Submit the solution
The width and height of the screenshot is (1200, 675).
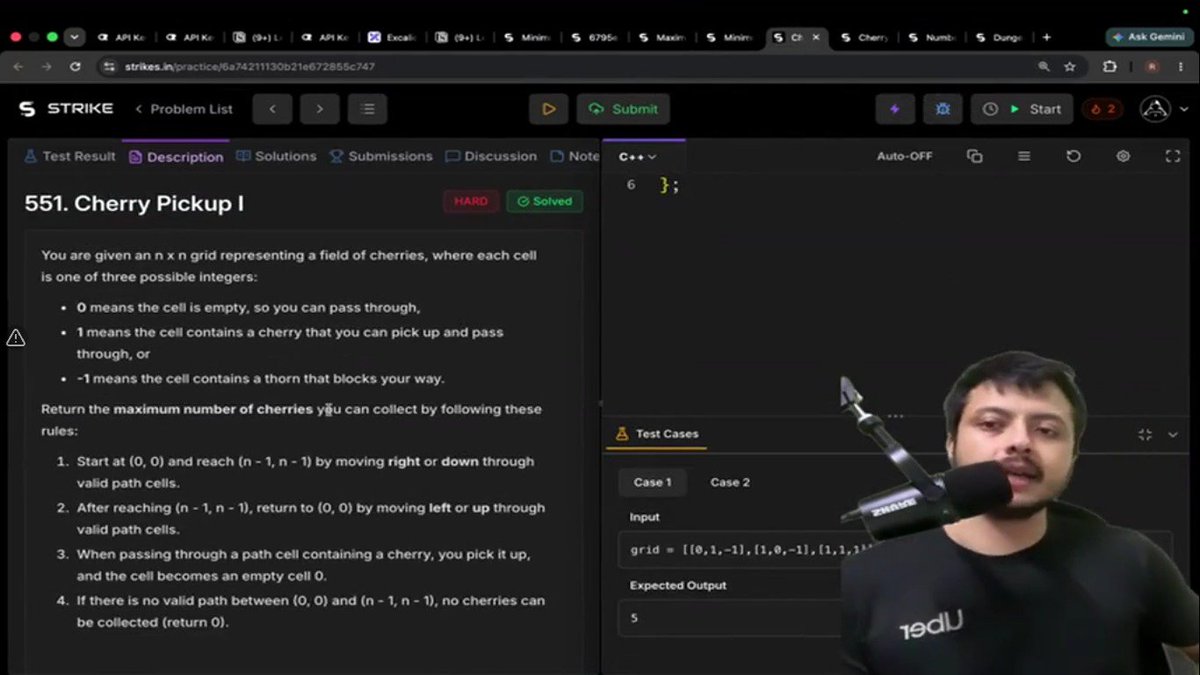[x=623, y=109]
